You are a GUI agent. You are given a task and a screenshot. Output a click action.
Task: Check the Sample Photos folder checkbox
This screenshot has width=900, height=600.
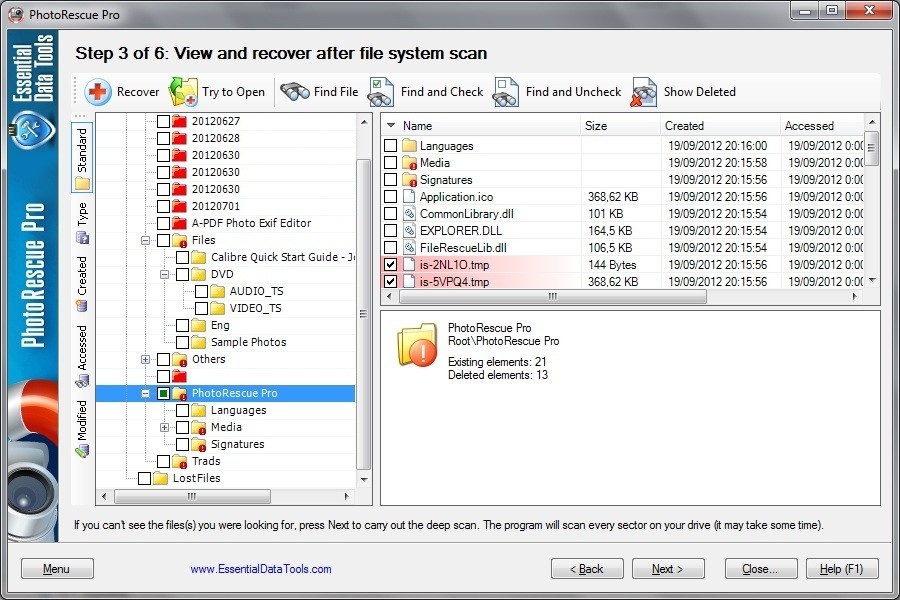[x=183, y=342]
